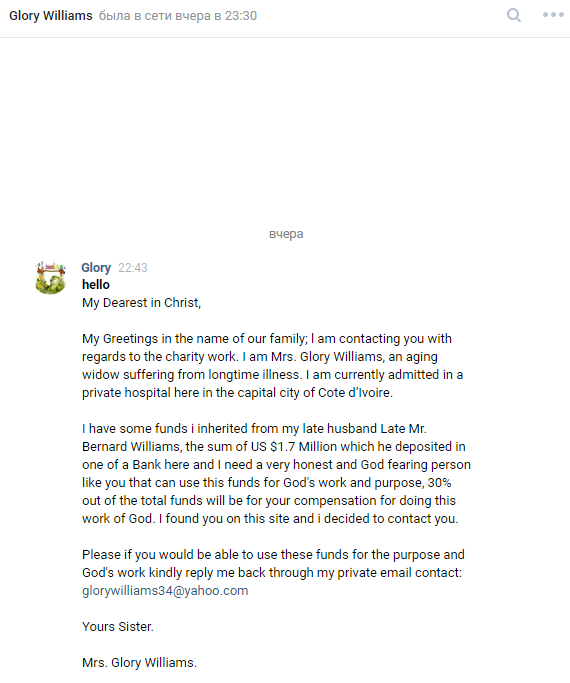Image resolution: width=570 pixels, height=683 pixels.
Task: Click the line My Dearest in Christ
Action: point(142,303)
